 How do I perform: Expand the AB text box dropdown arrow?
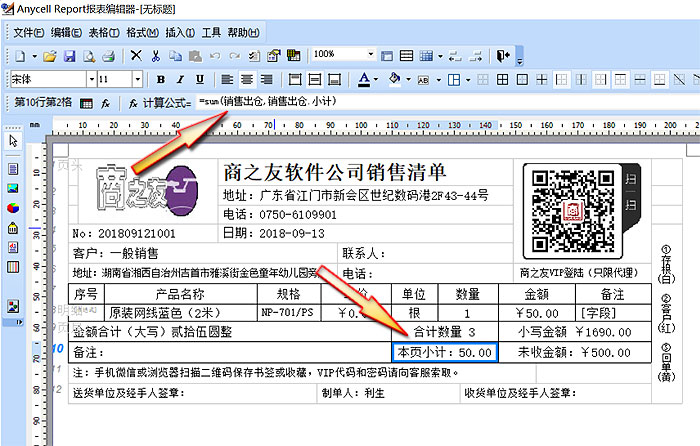(x=438, y=80)
